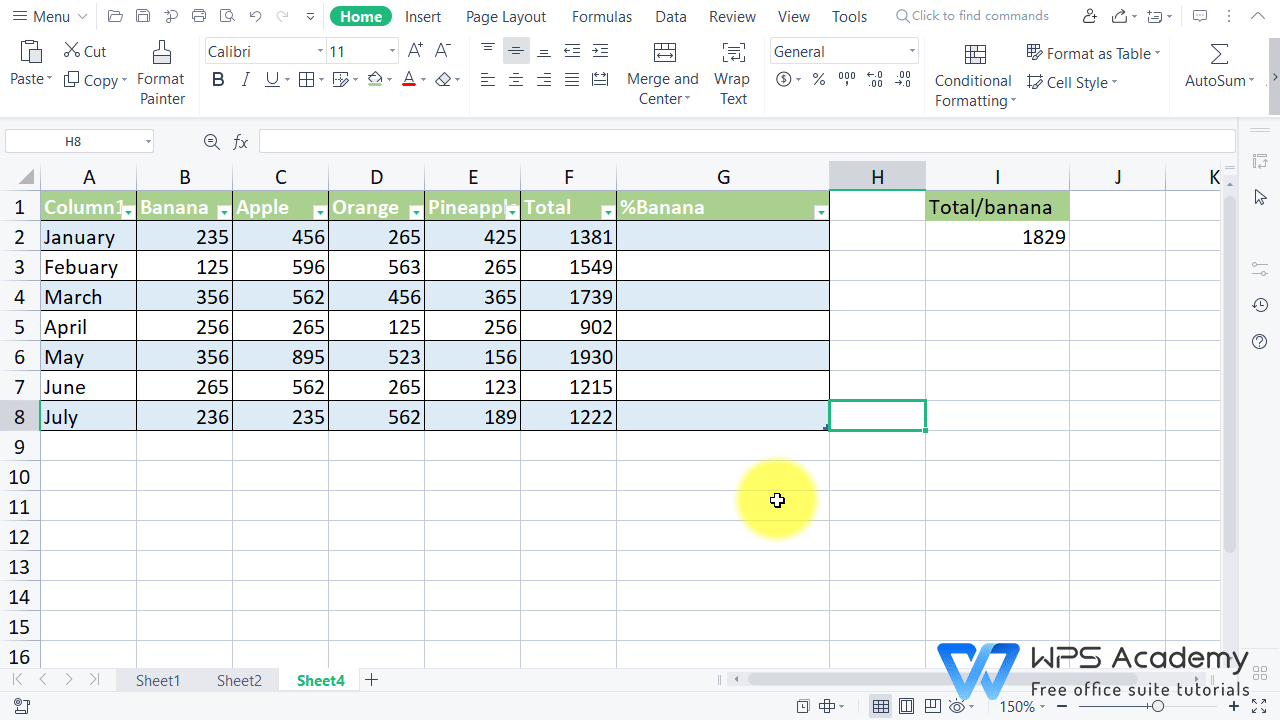Viewport: 1280px width, 720px height.
Task: Open the General number format dropdown
Action: 910,50
